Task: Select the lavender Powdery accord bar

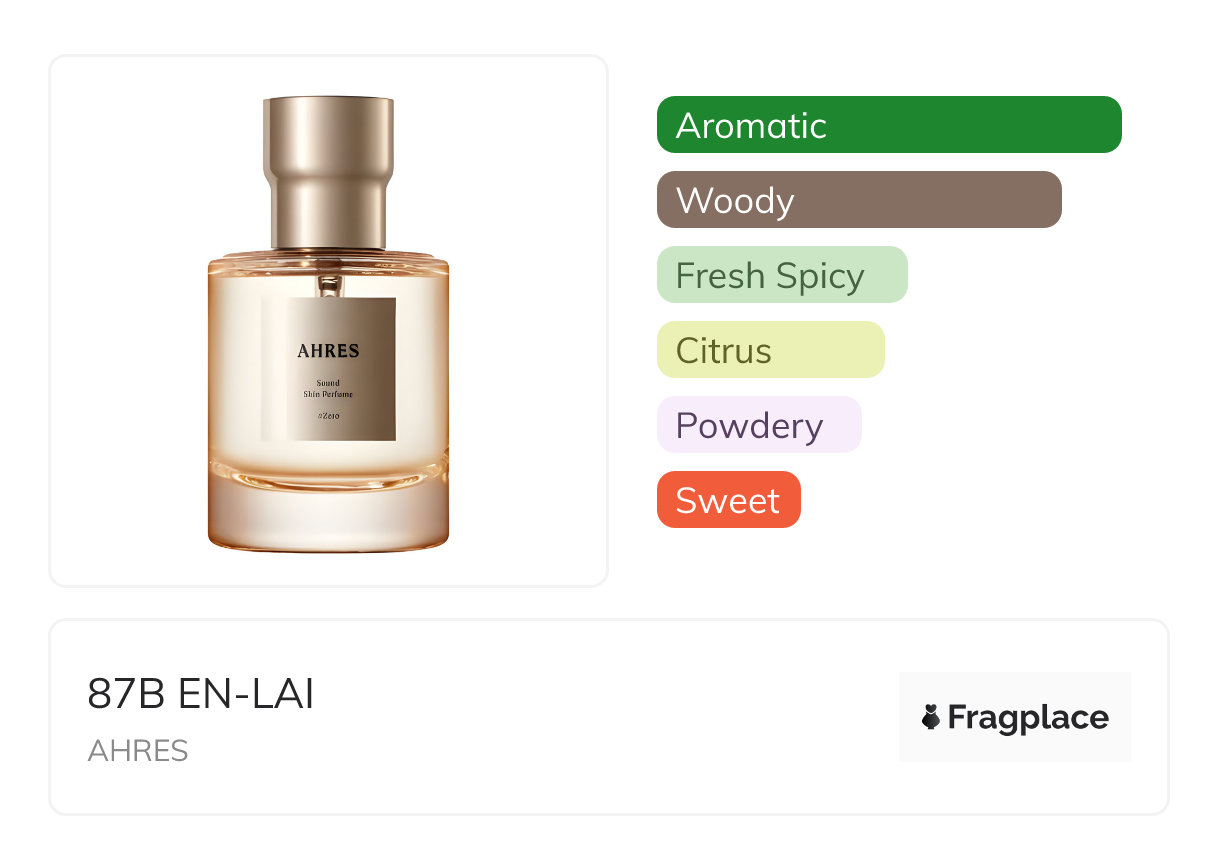Action: coord(759,425)
